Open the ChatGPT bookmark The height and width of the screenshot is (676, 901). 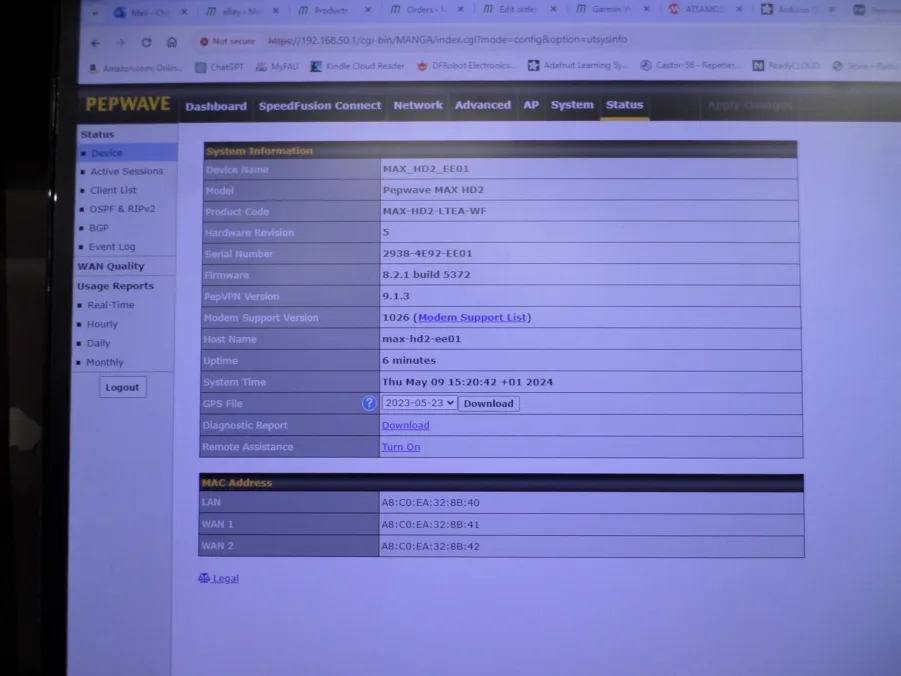coord(226,67)
